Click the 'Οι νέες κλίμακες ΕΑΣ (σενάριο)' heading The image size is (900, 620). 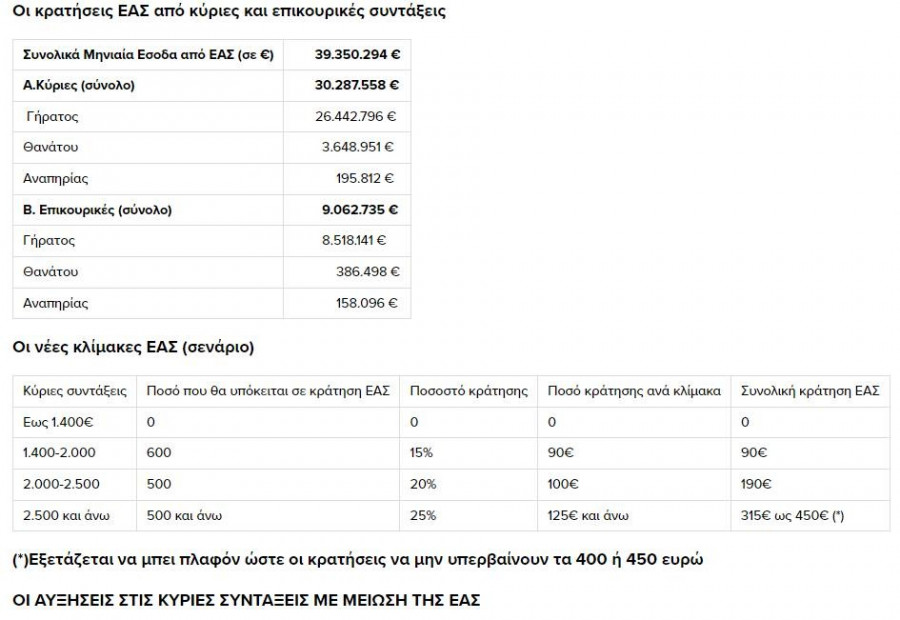pos(133,348)
